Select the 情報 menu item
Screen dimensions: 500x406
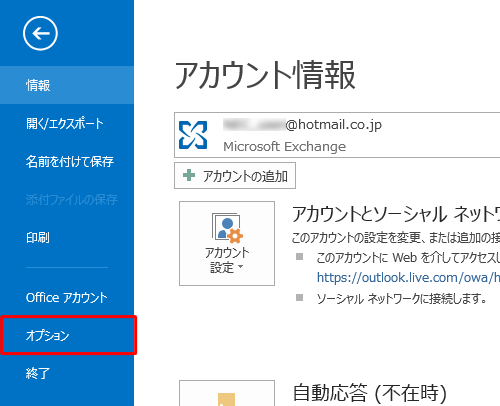click(67, 85)
